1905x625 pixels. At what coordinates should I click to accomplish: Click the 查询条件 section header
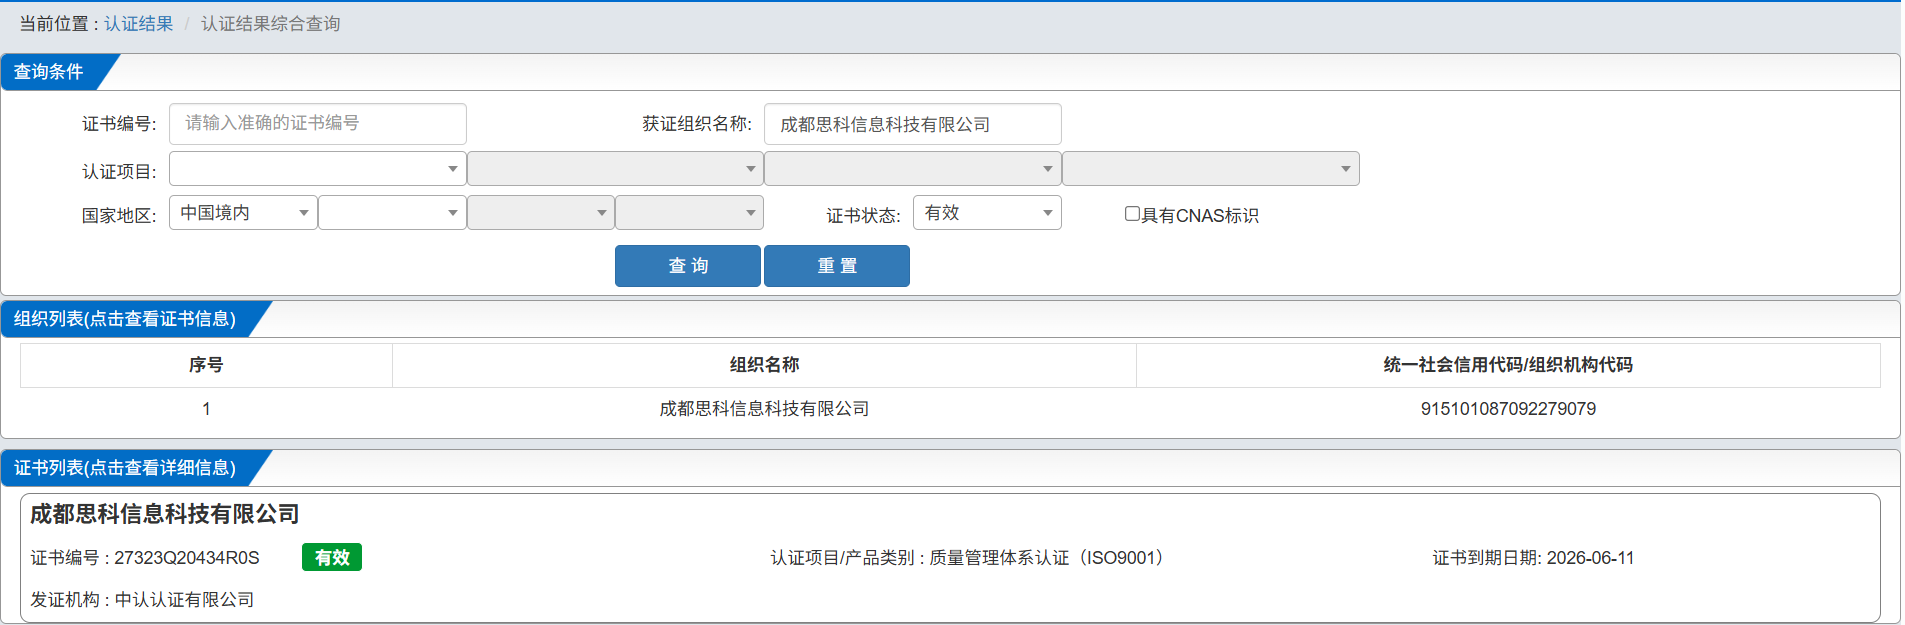[49, 72]
